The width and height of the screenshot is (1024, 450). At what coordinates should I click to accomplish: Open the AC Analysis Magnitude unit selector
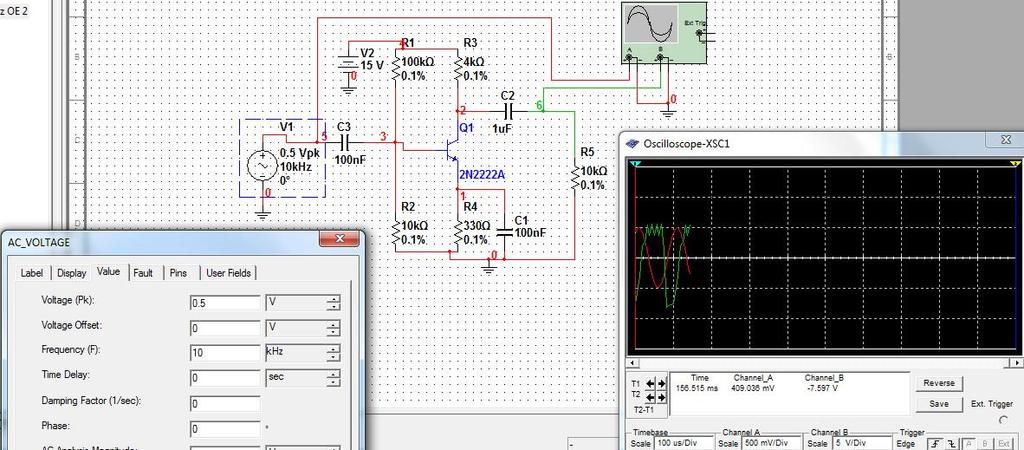coord(302,447)
